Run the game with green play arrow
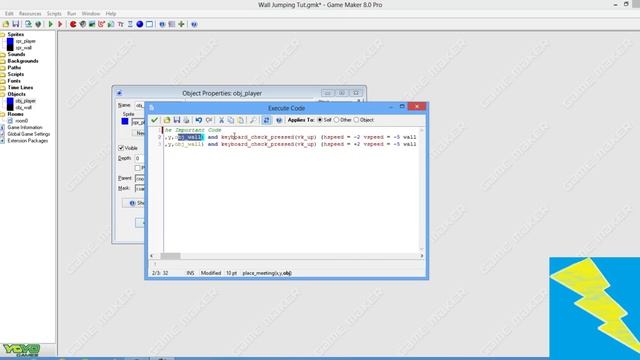Screen dimensions: 640x360 51,24
